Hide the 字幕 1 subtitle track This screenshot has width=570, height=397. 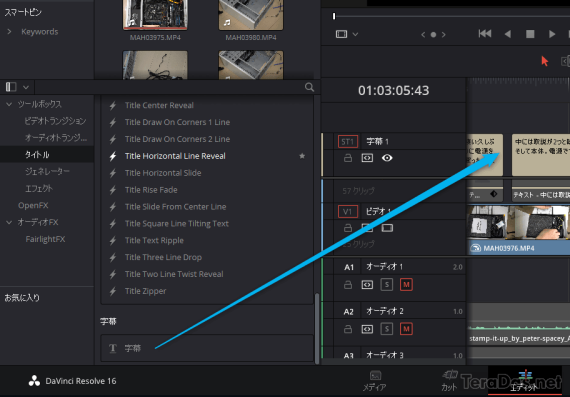click(387, 158)
